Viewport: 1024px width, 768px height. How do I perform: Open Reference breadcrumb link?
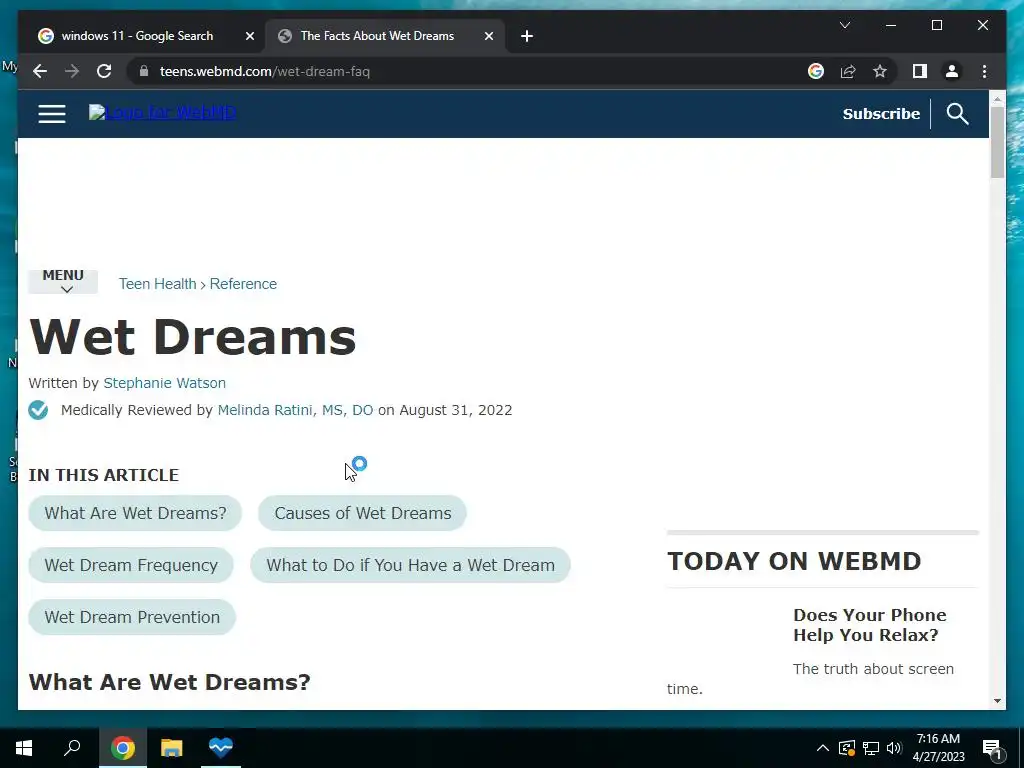243,284
